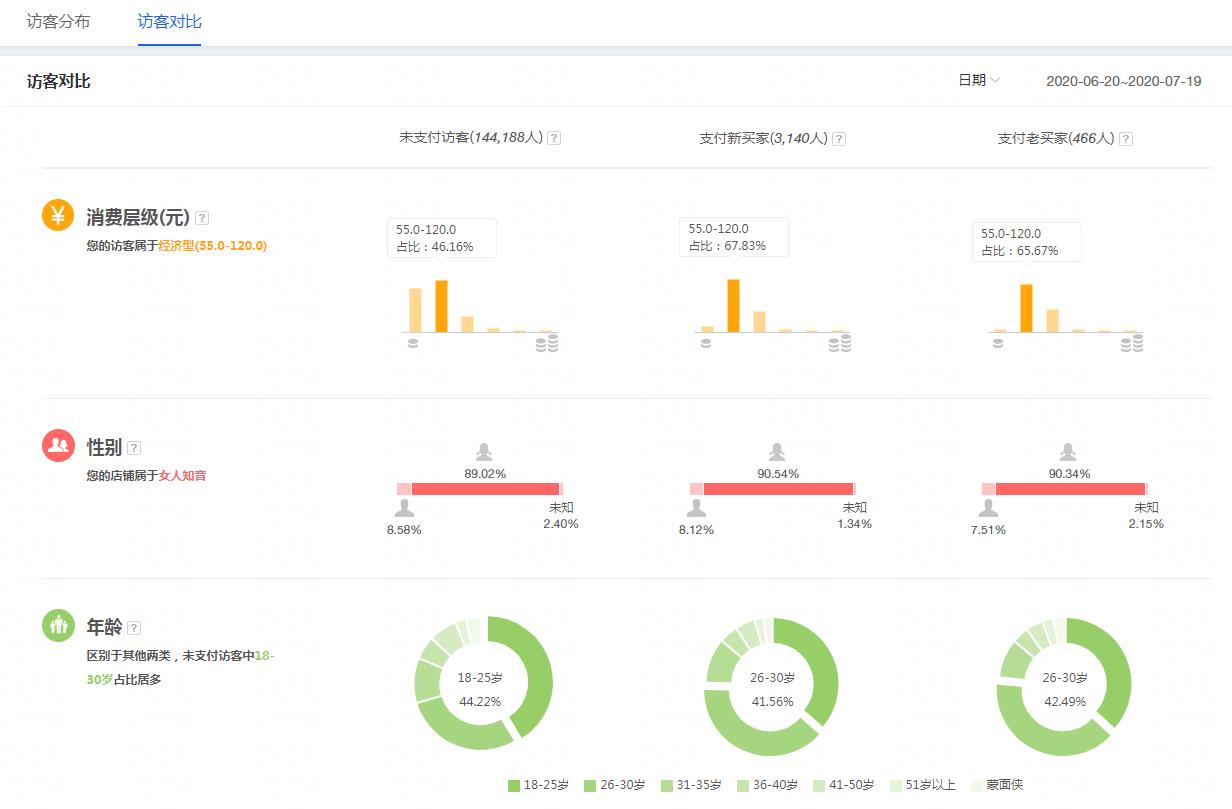Viewport: 1232px width, 809px height.
Task: Click single coin icon under 支付新买家 chart
Action: (x=705, y=343)
